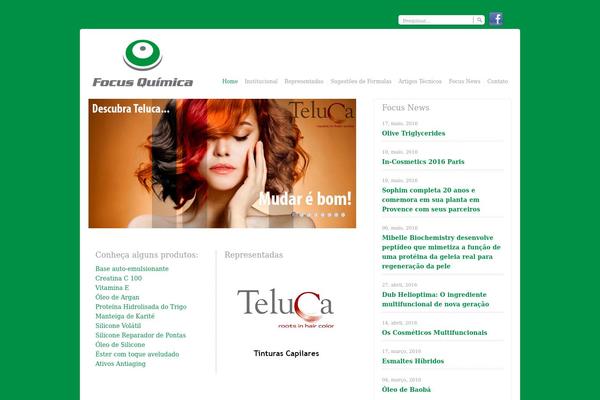Open the Contato menu item
Viewport: 600px width, 400px height.
(497, 81)
